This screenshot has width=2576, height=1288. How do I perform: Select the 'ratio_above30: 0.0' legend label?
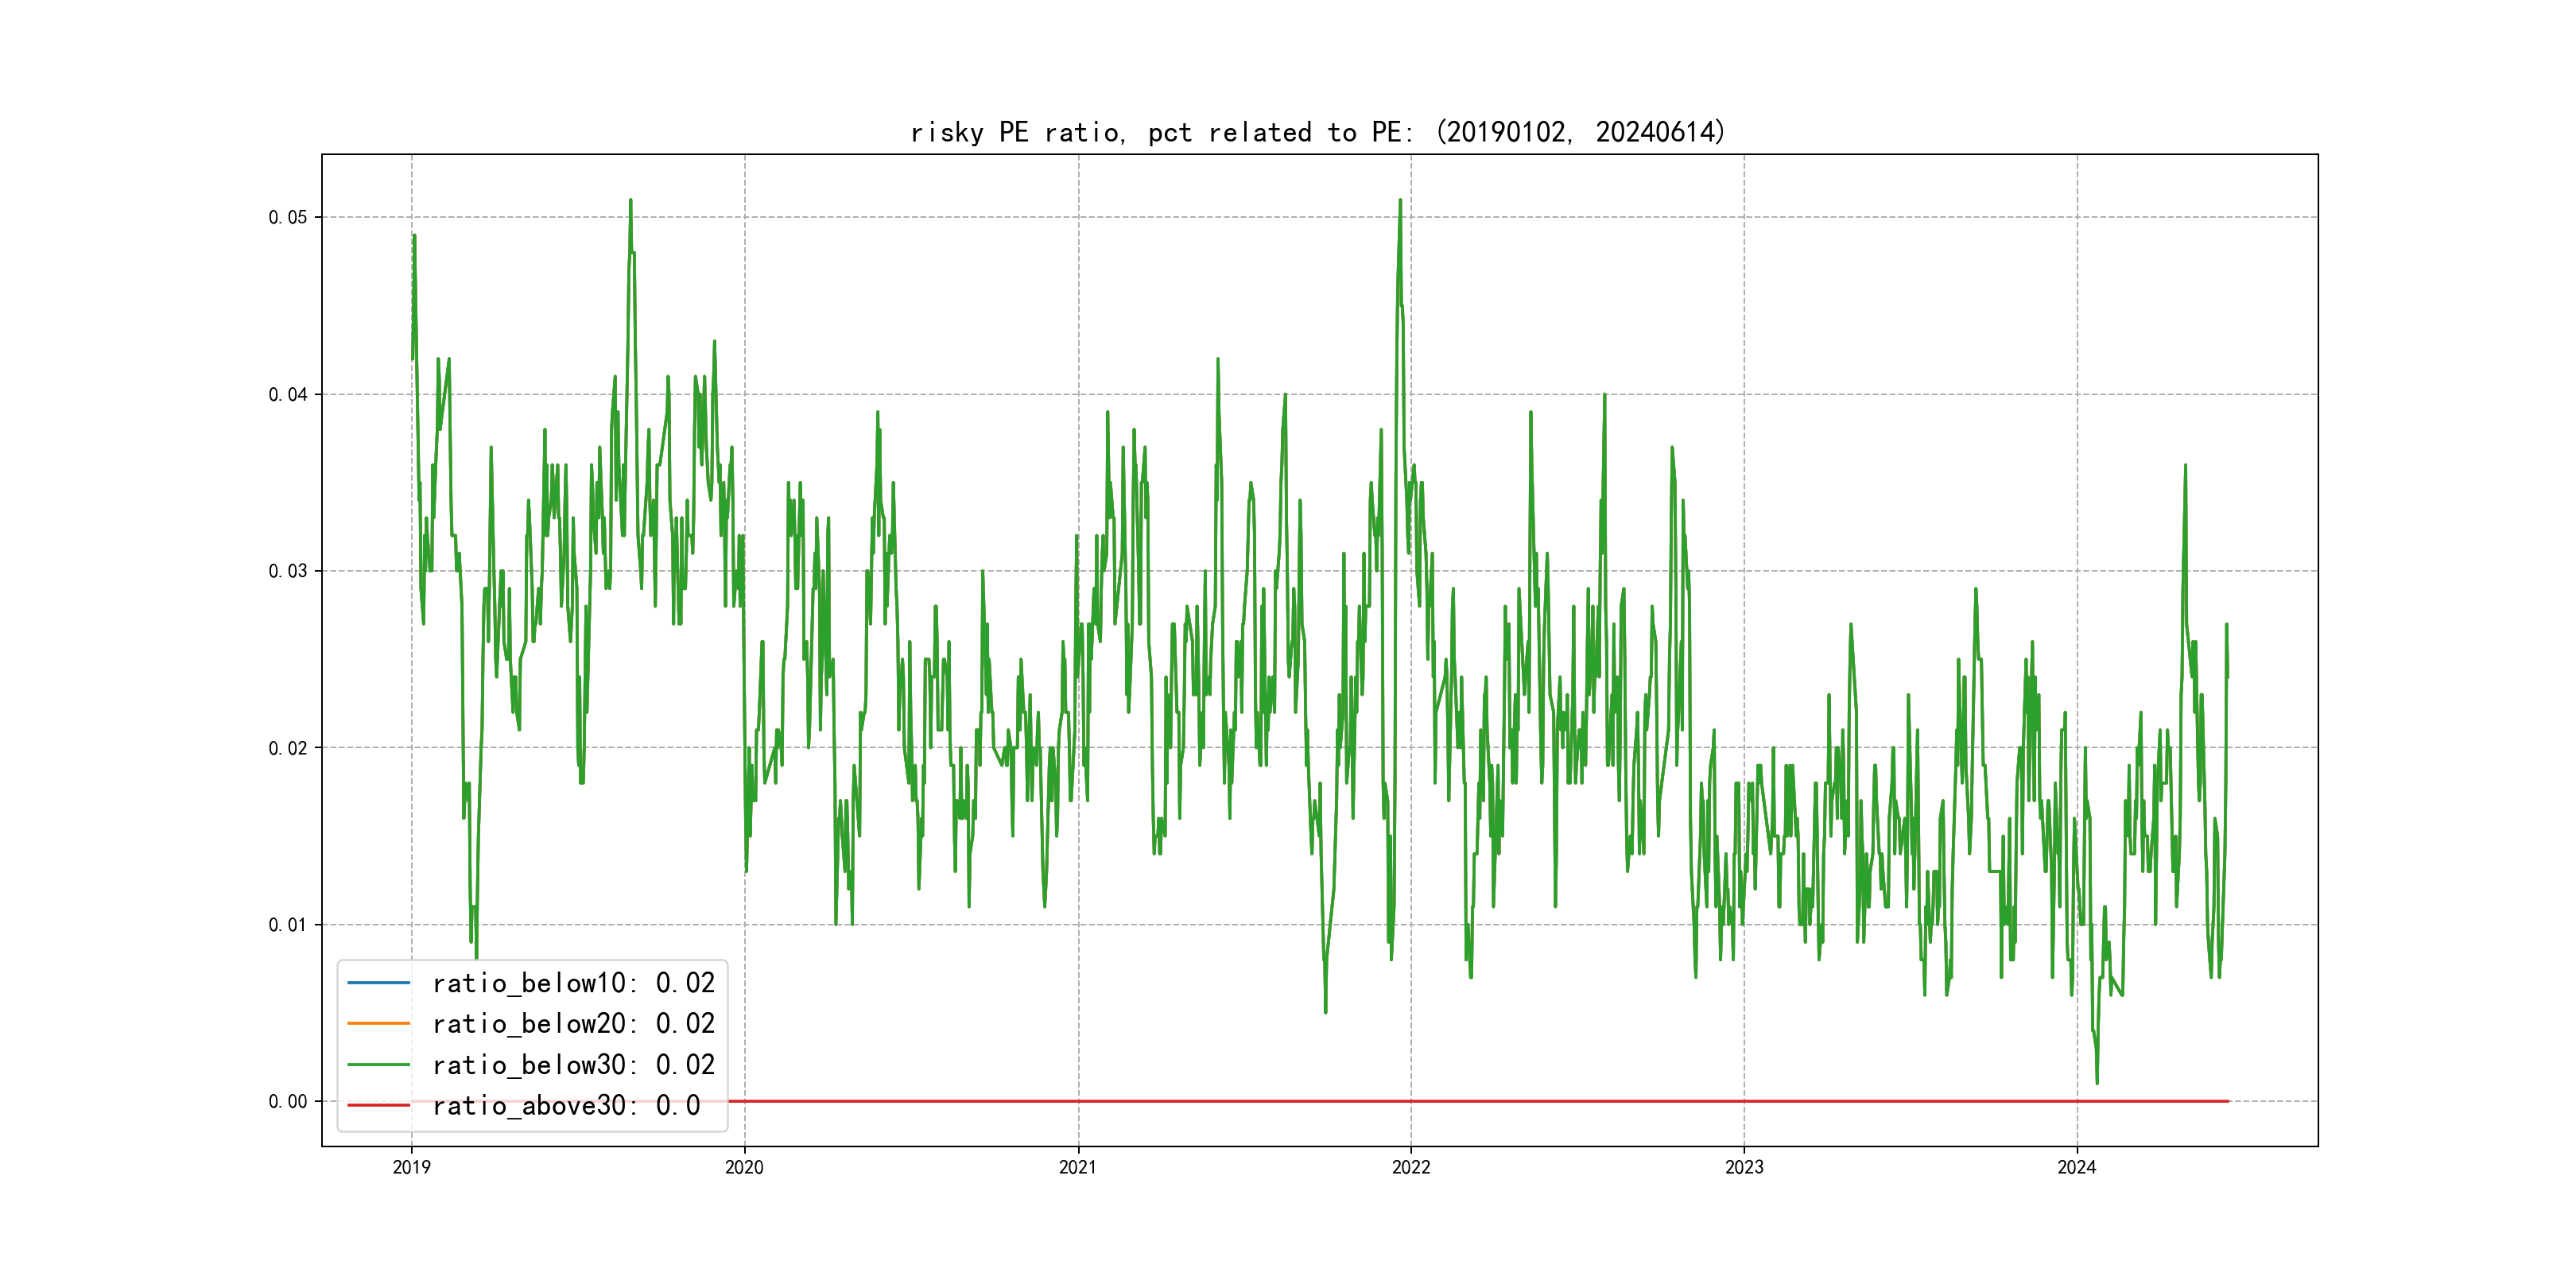pos(565,1106)
